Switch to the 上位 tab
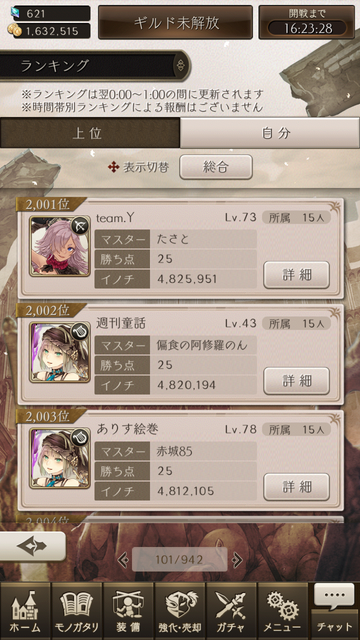 [89, 133]
